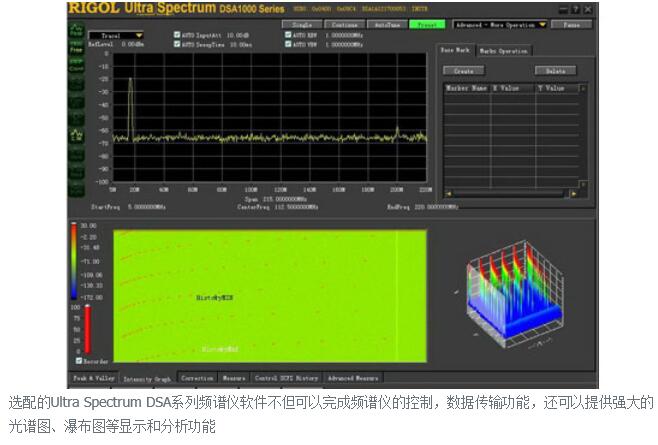The width and height of the screenshot is (658, 445).
Task: Disable AUTO InputAtt checkbox
Action: coord(178,35)
